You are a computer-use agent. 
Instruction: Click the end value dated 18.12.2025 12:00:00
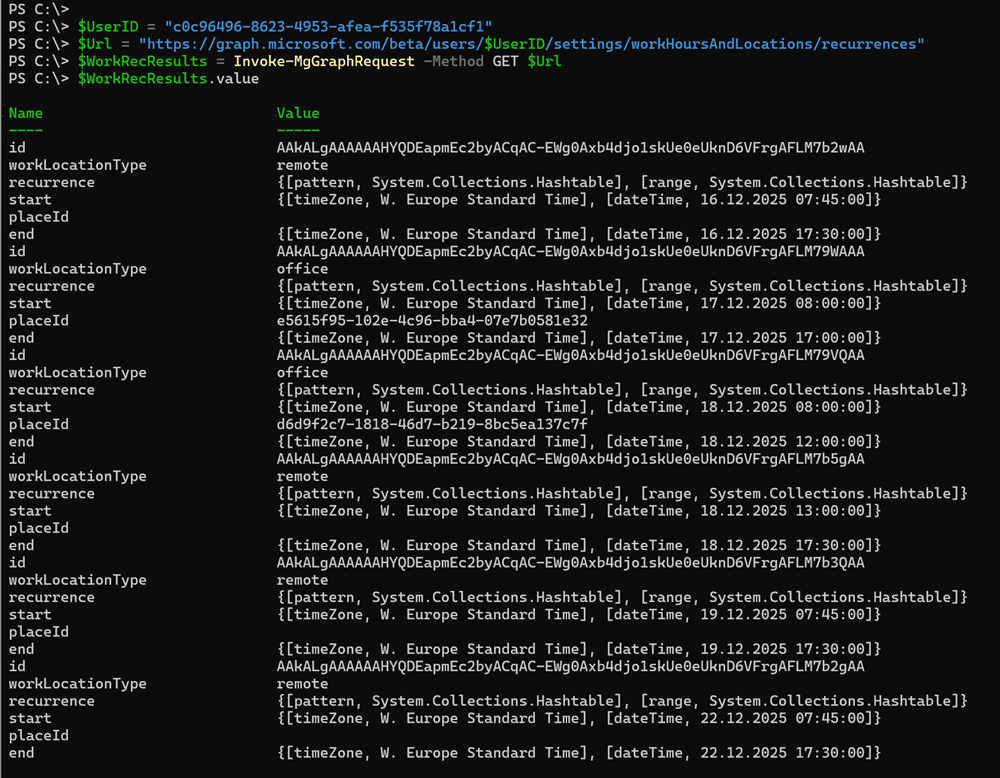579,442
